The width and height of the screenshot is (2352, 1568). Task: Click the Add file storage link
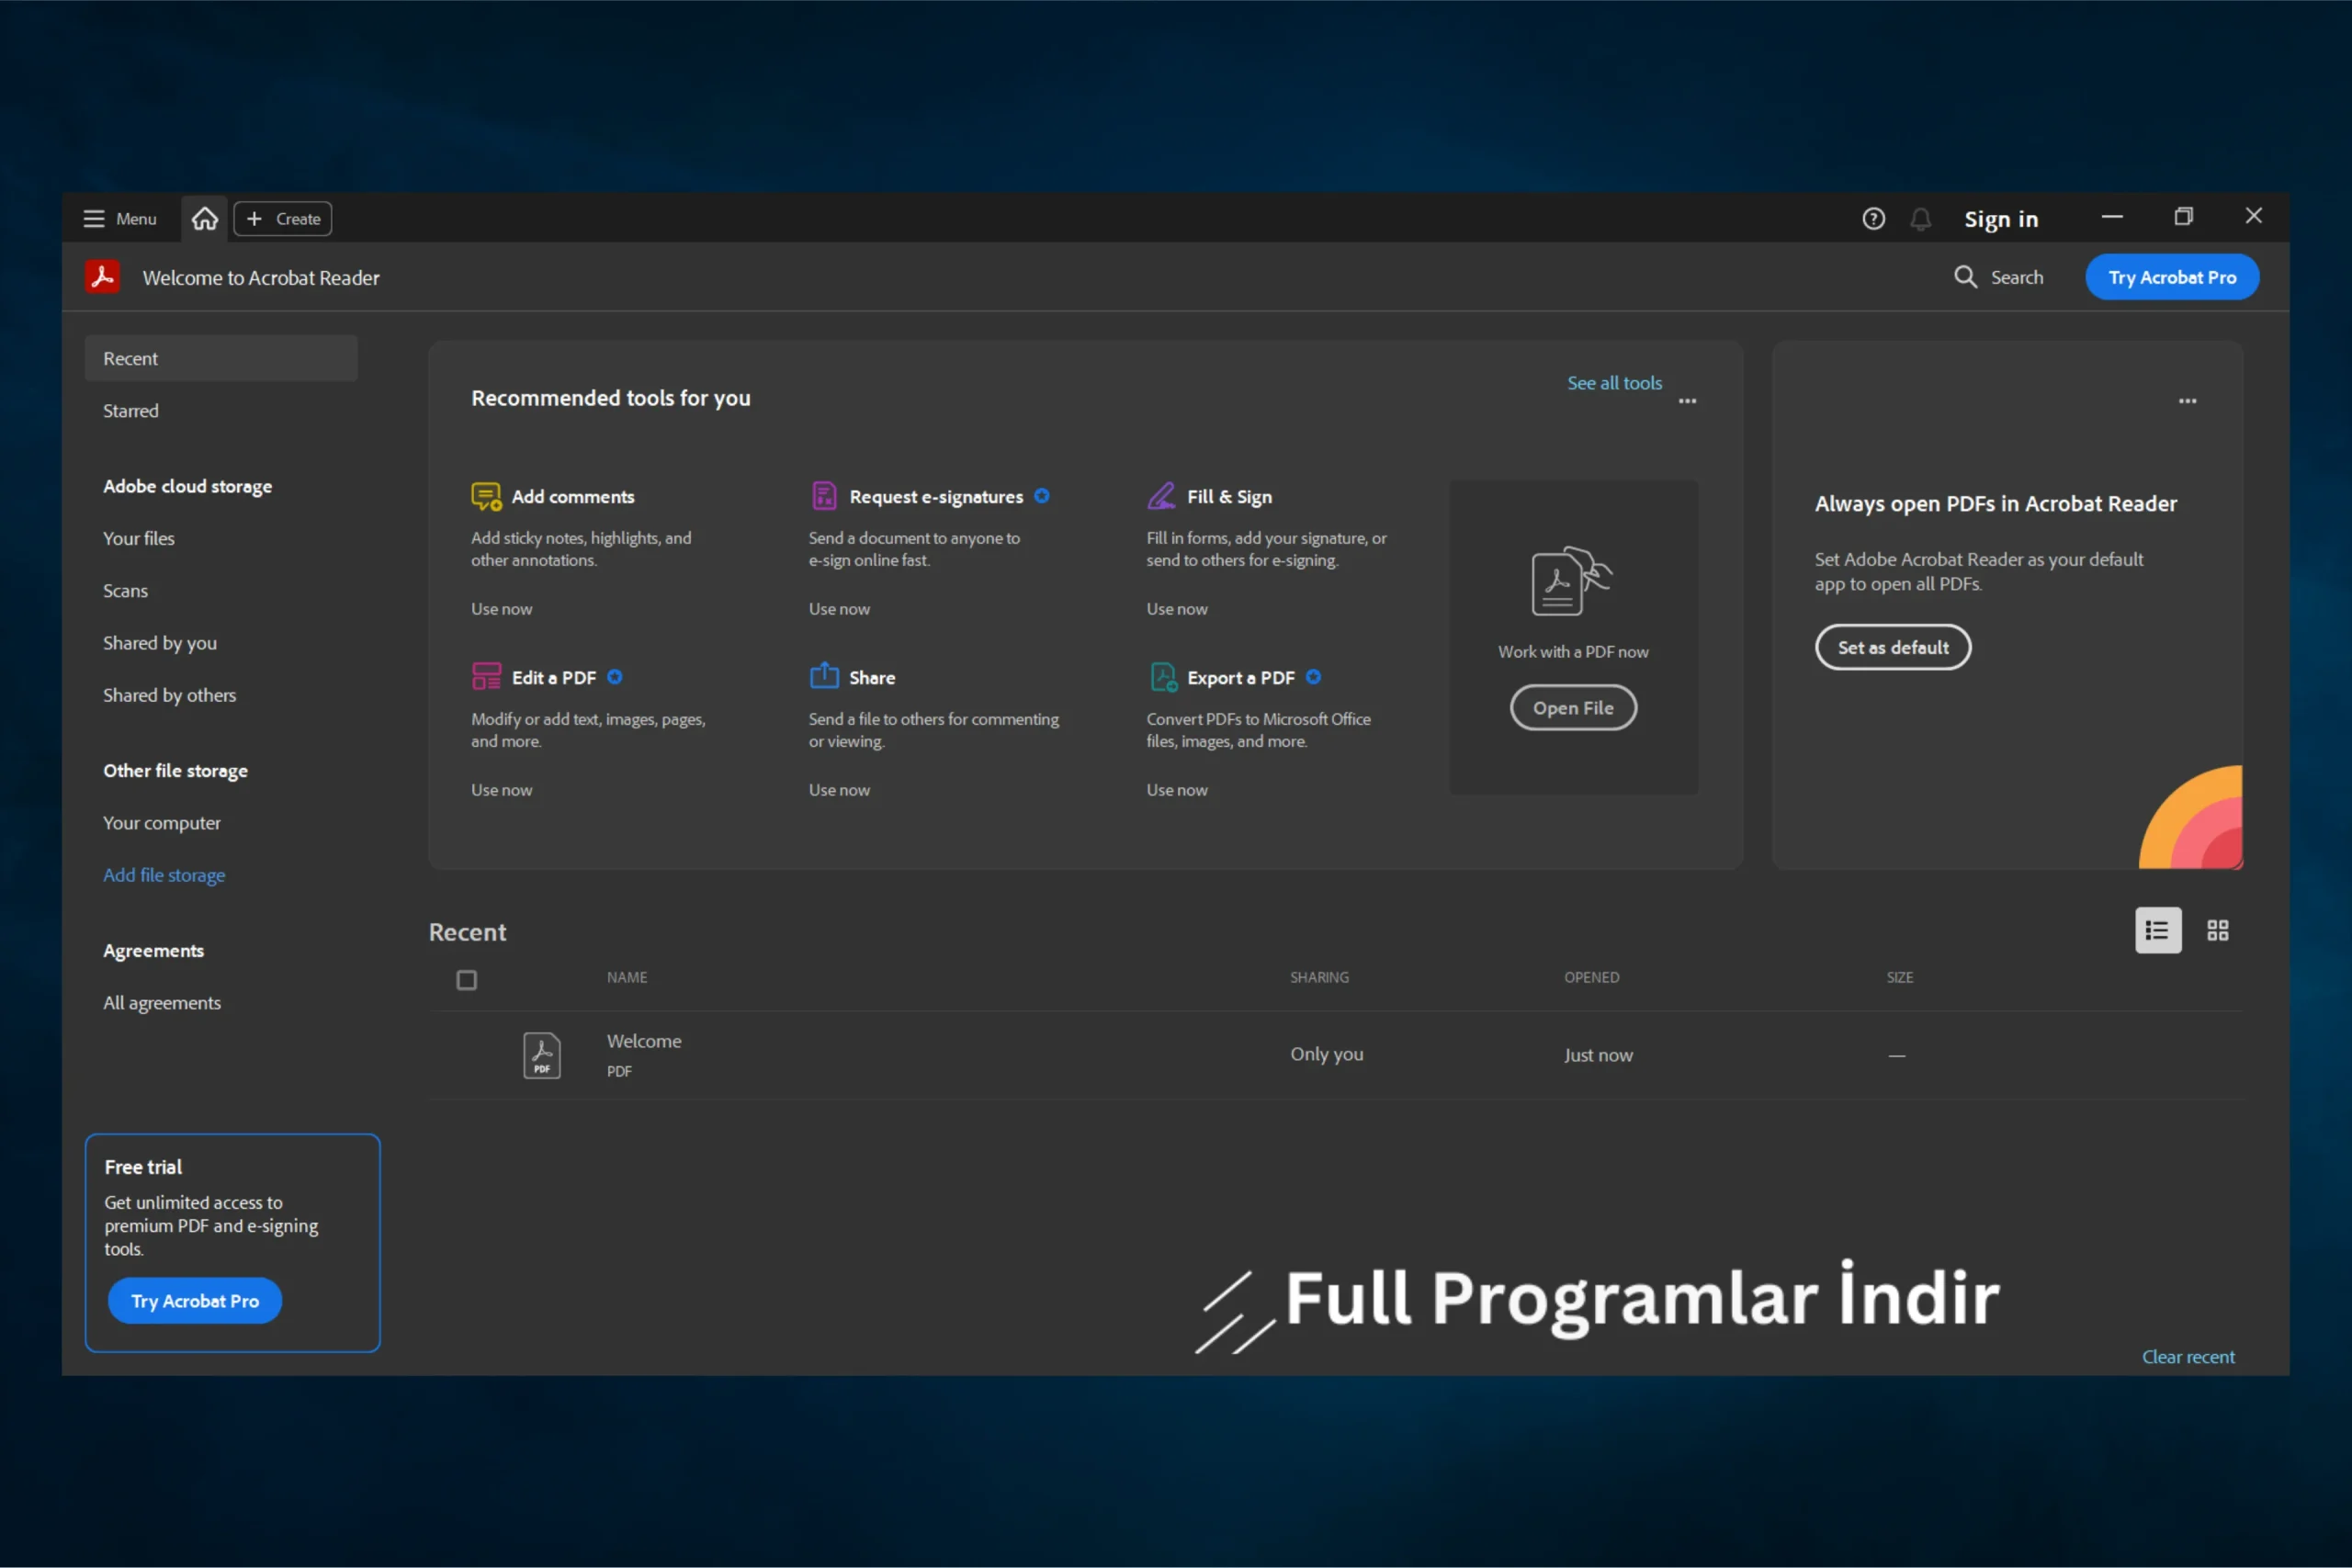(164, 875)
